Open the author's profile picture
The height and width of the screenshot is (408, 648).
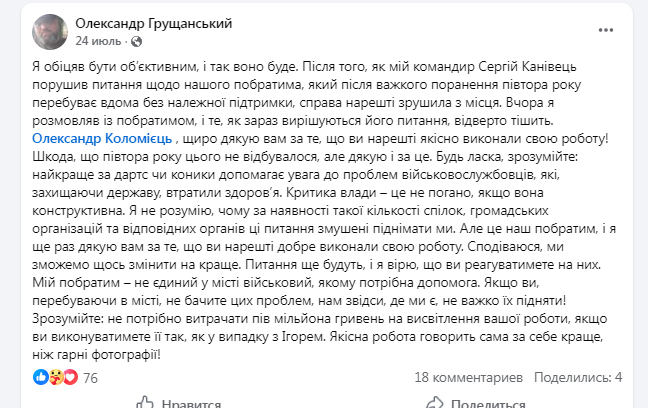point(50,32)
